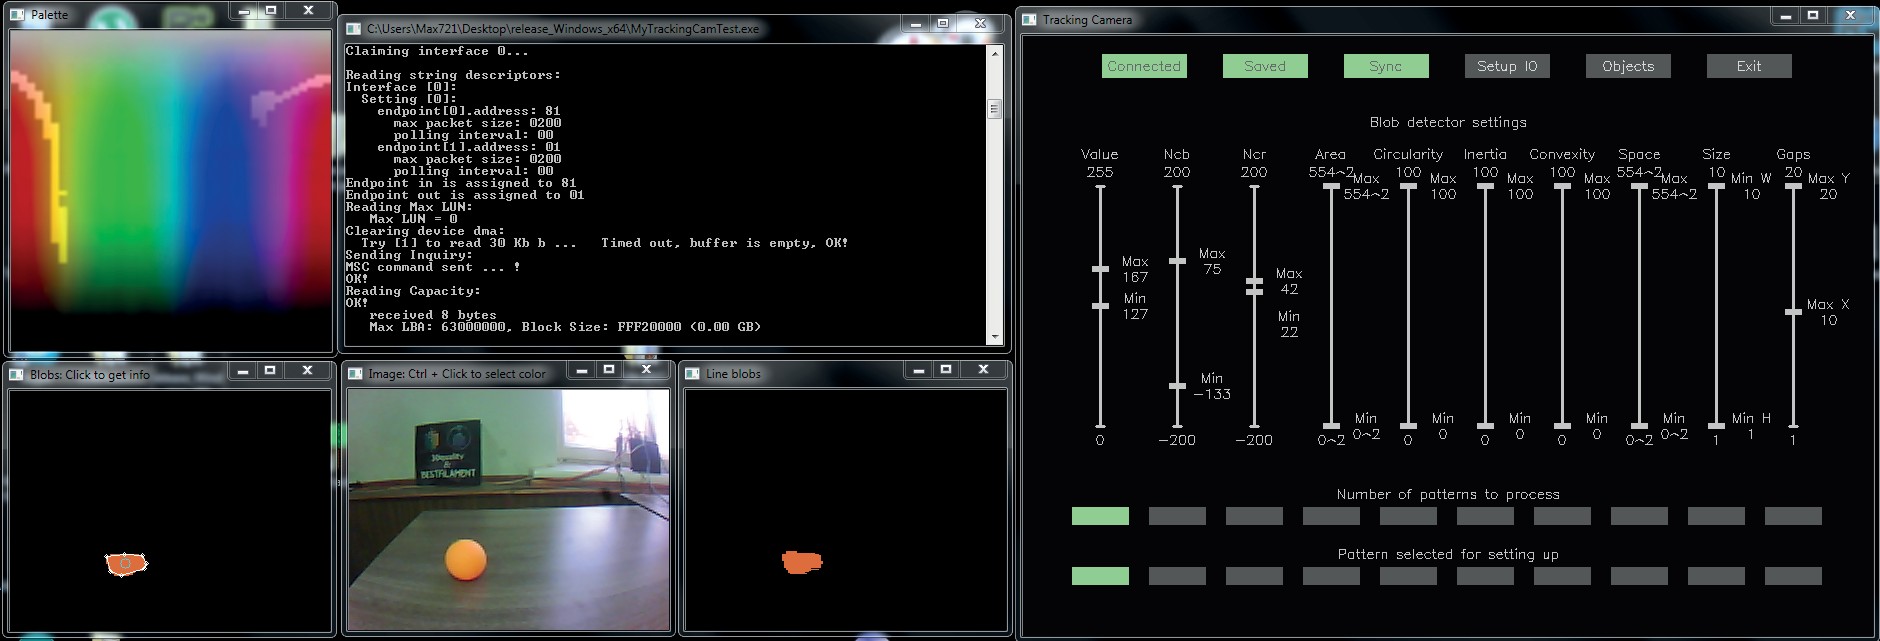Screen dimensions: 1880x641
Task: Click the Saved button
Action: tap(1265, 66)
